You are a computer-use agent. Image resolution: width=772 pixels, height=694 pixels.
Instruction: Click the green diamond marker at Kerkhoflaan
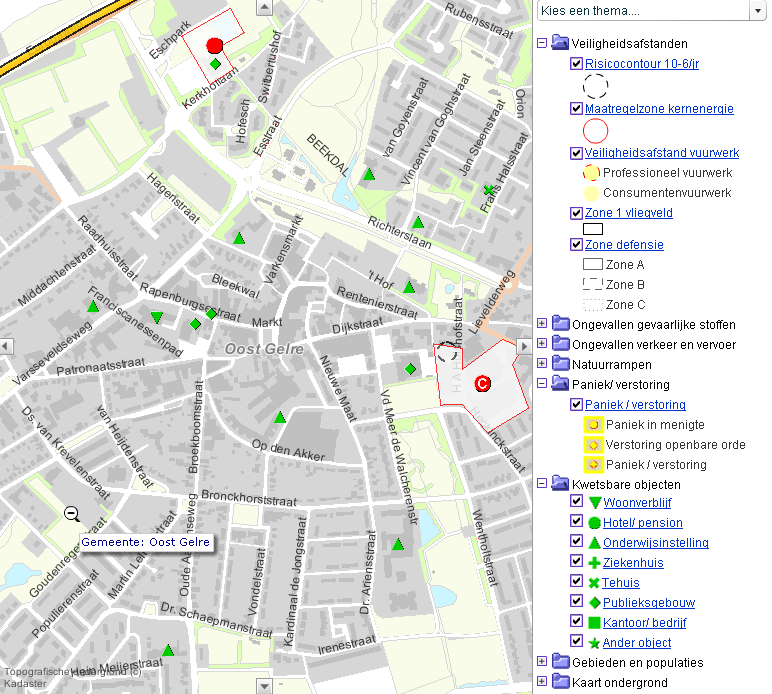(215, 64)
